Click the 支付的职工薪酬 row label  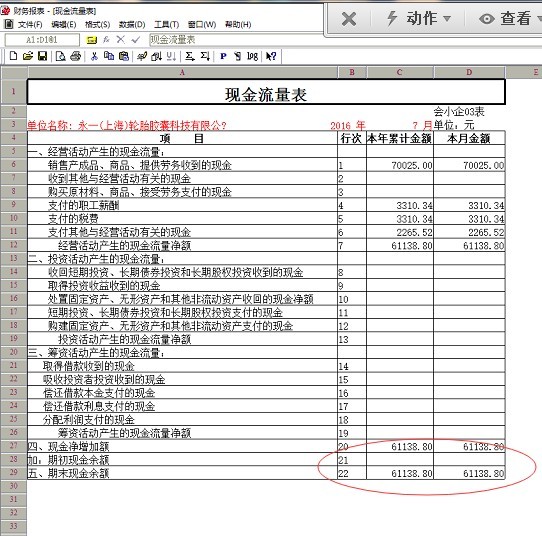pyautogui.click(x=83, y=205)
